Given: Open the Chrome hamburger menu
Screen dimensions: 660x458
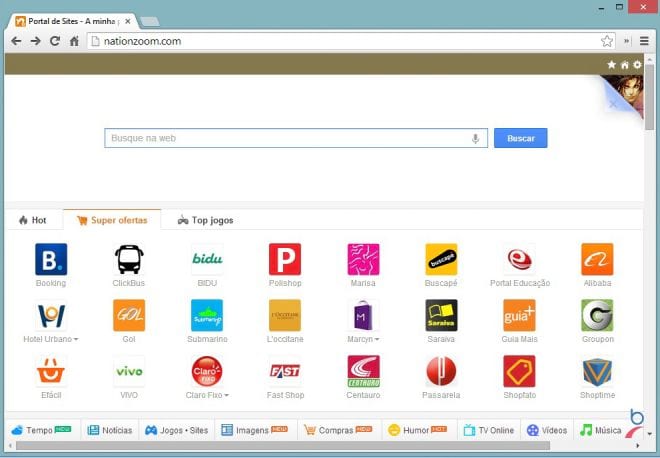Looking at the screenshot, I should pyautogui.click(x=644, y=41).
